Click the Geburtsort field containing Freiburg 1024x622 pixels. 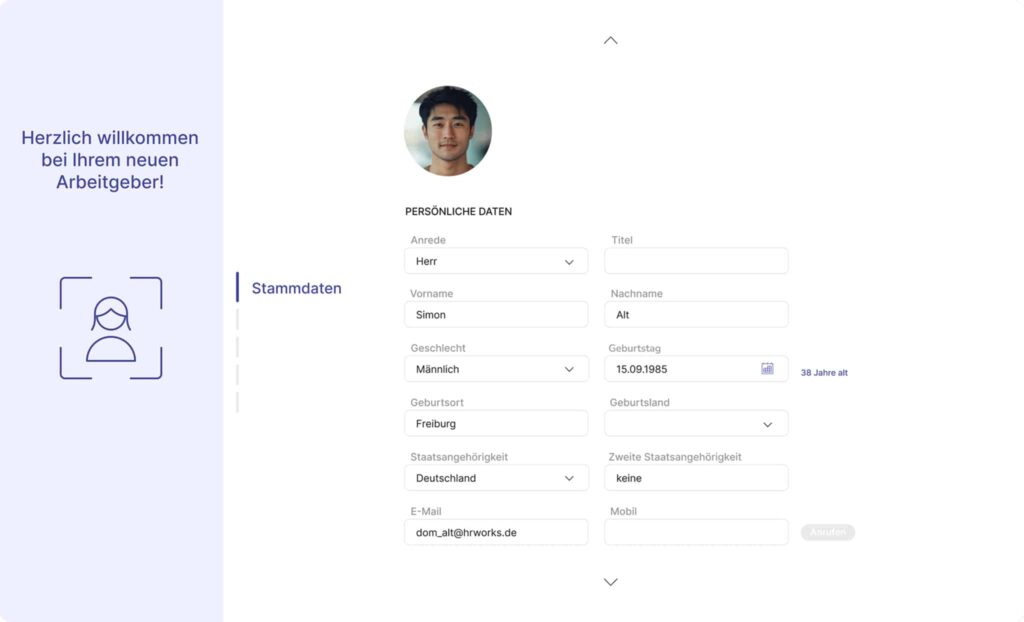coord(496,424)
